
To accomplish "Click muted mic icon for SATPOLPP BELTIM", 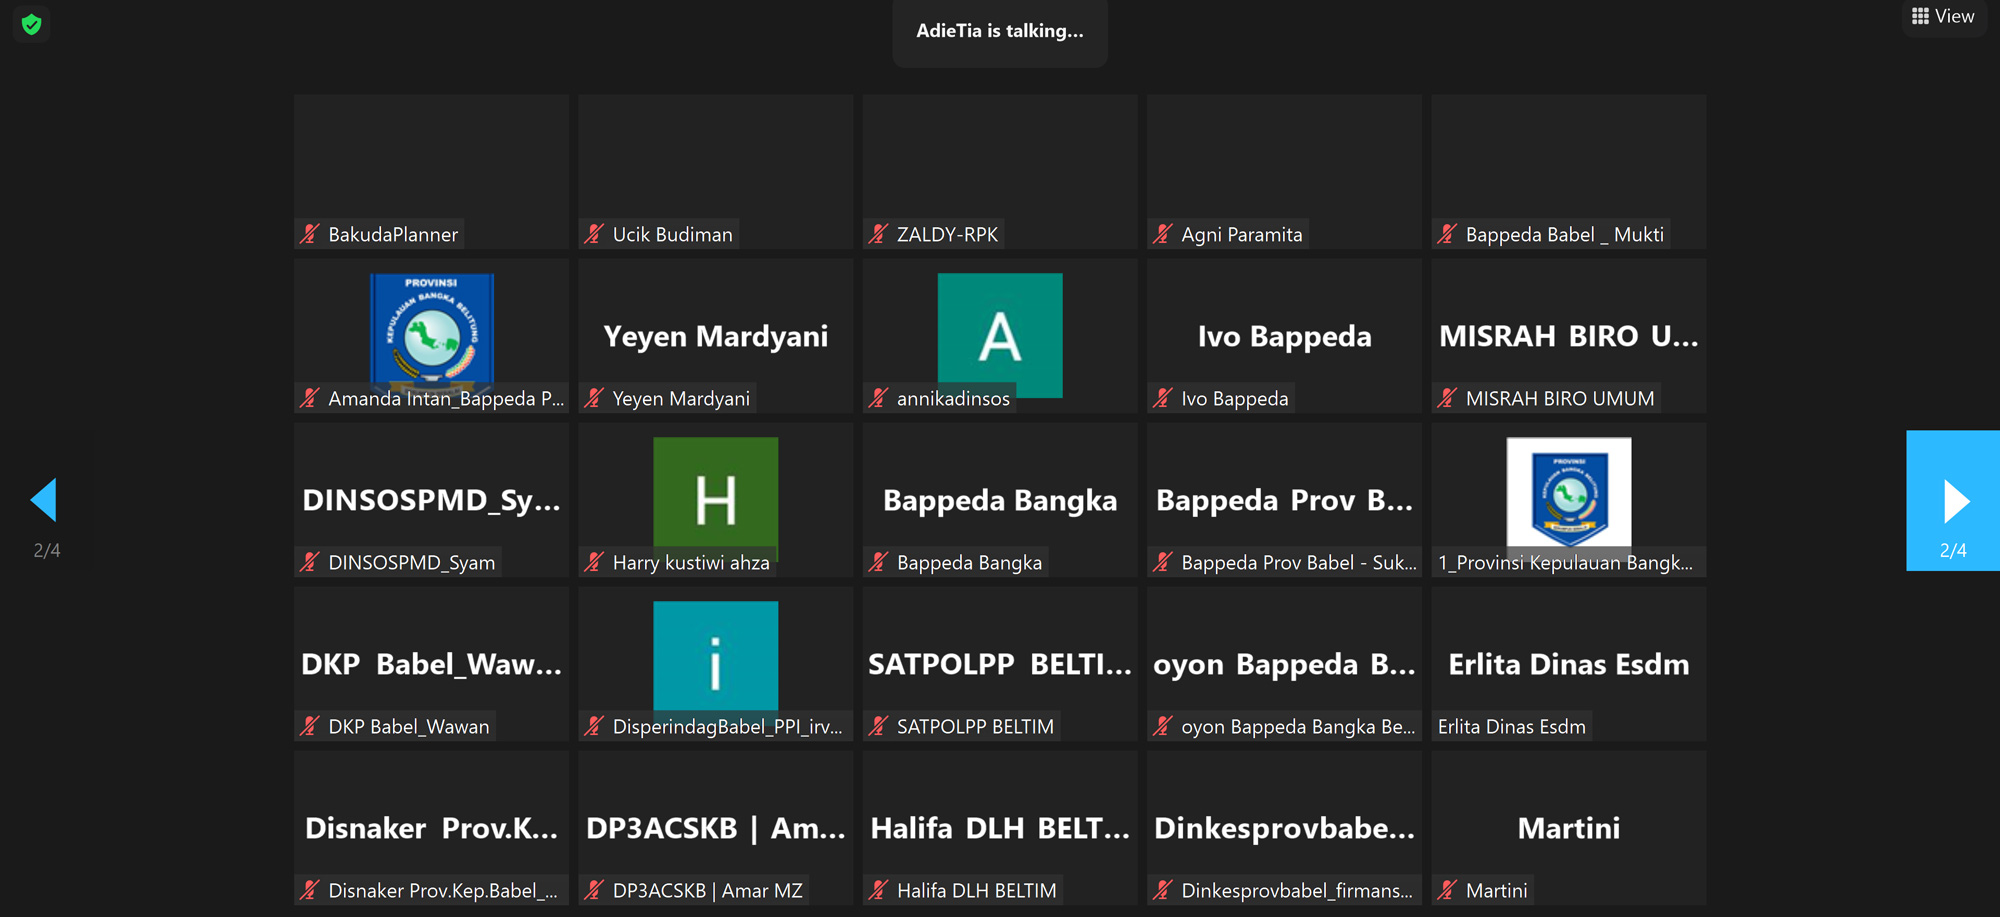I will (878, 727).
